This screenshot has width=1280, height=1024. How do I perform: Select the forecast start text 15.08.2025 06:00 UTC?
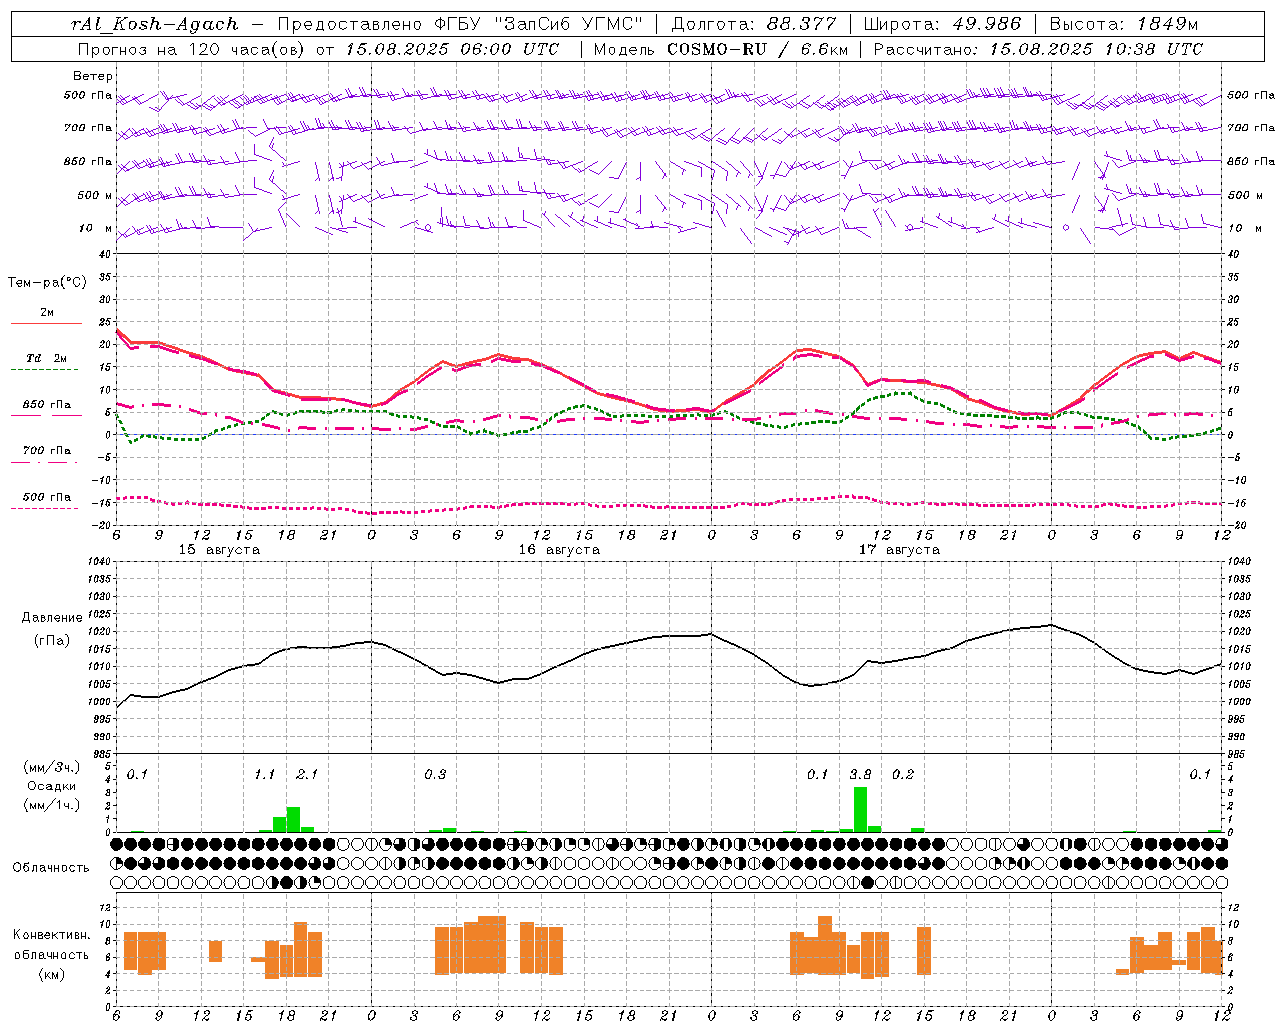(452, 49)
